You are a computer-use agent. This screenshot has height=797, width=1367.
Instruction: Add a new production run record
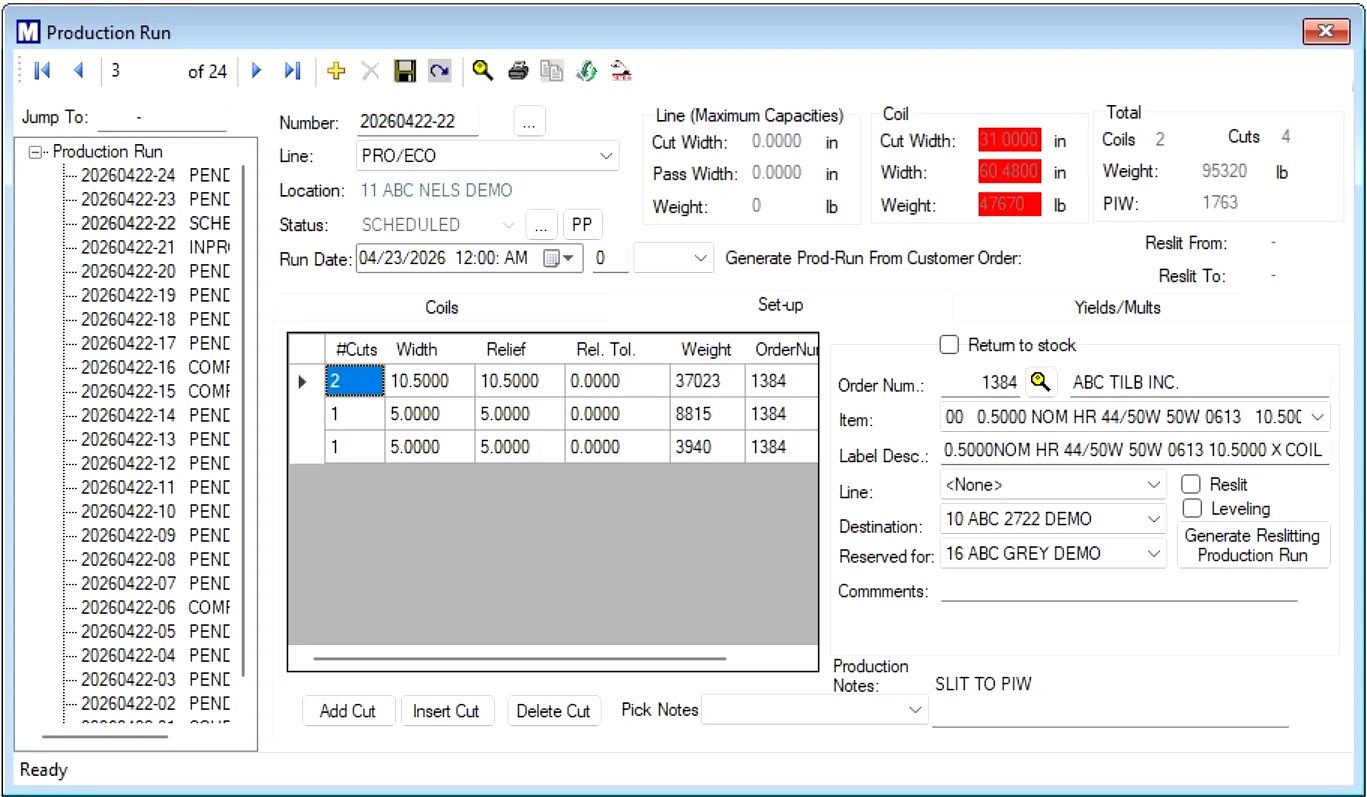335,70
